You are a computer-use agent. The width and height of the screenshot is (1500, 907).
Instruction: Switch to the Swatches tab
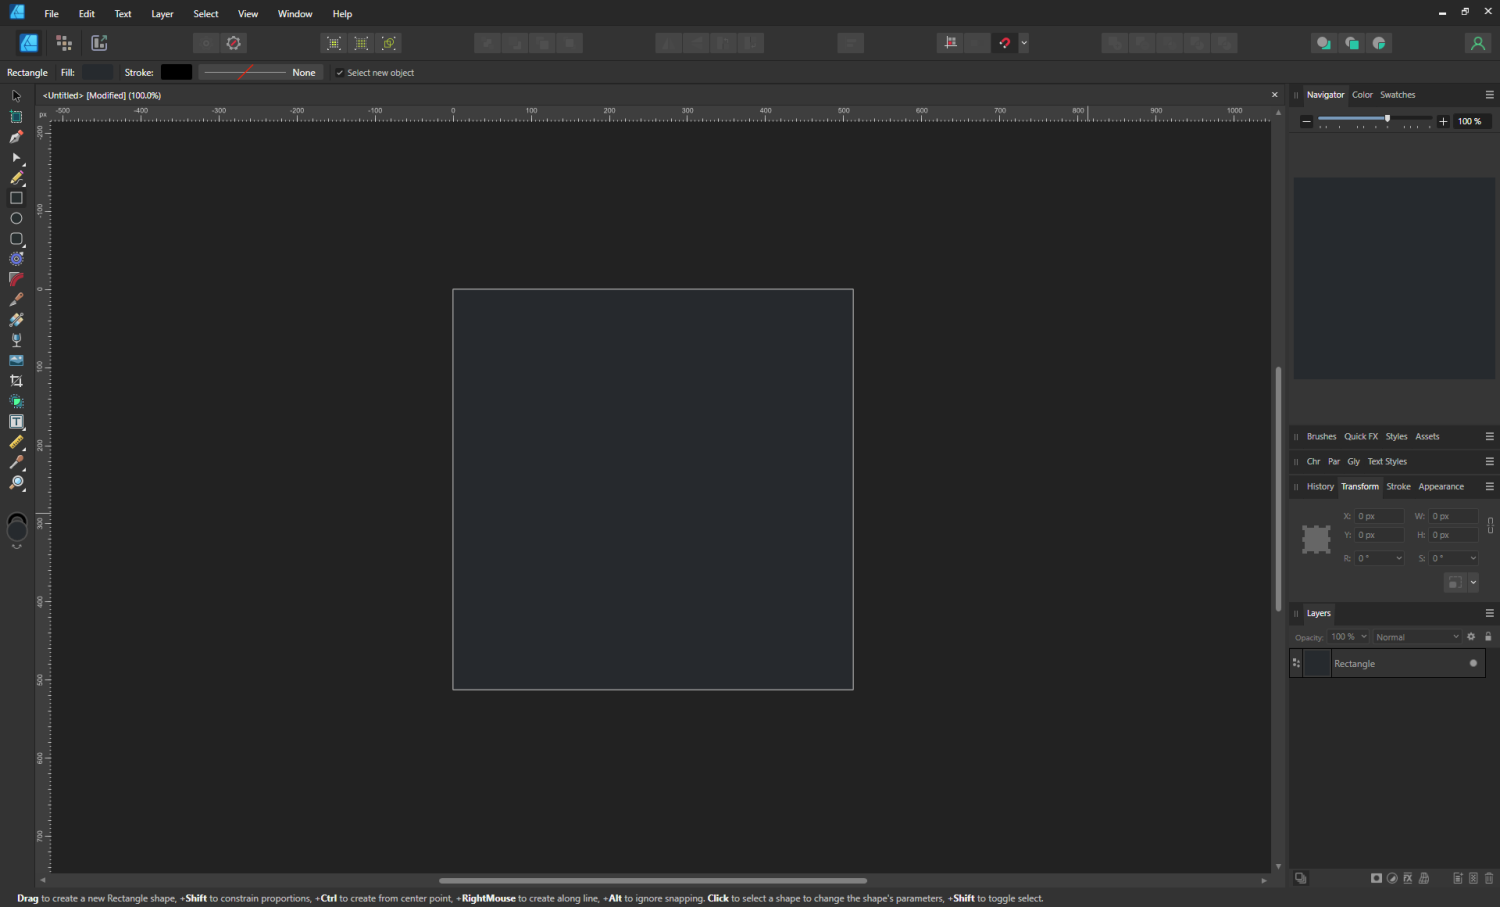pos(1397,94)
